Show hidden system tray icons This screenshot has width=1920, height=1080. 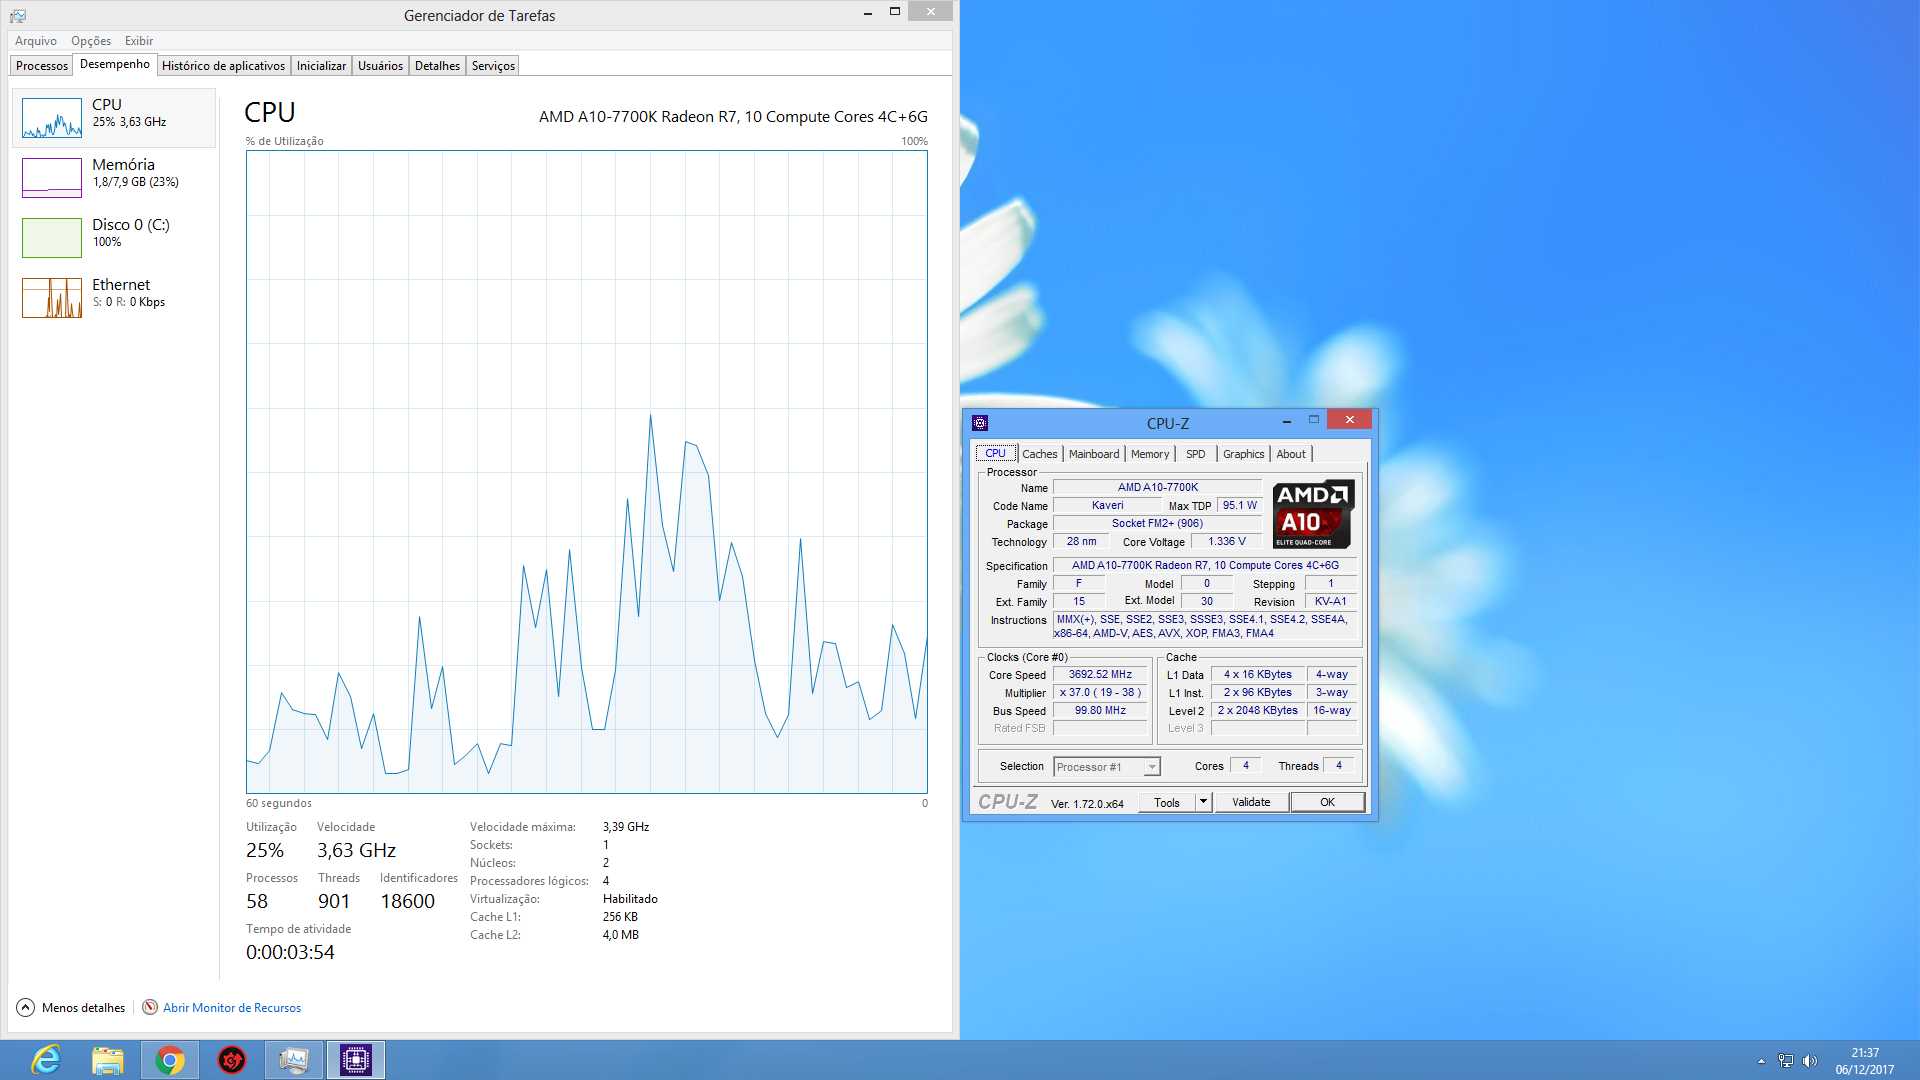(1761, 1061)
